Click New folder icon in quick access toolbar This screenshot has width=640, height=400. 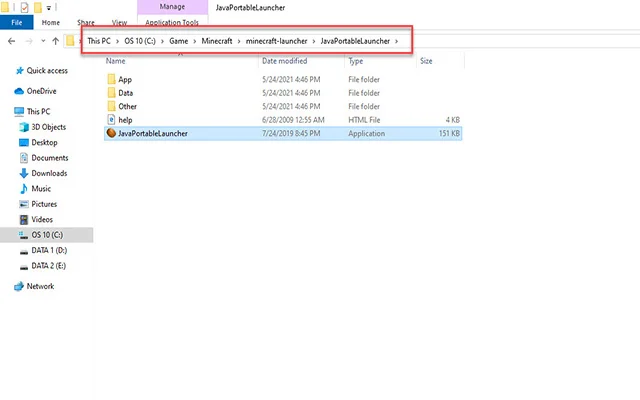pos(38,7)
